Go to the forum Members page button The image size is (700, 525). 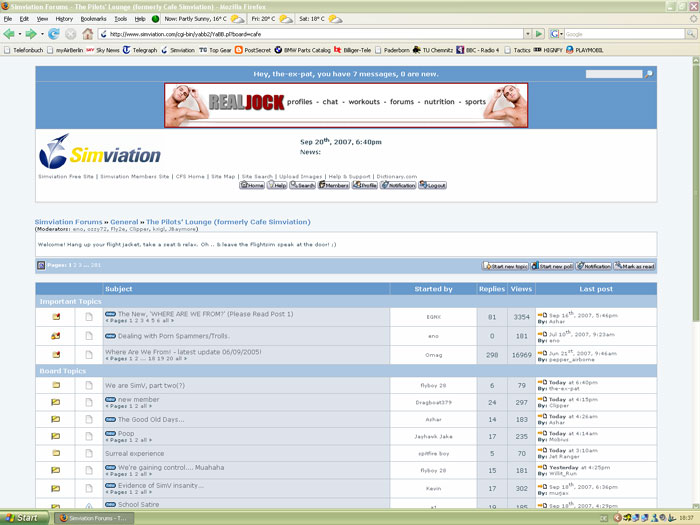pyautogui.click(x=335, y=185)
